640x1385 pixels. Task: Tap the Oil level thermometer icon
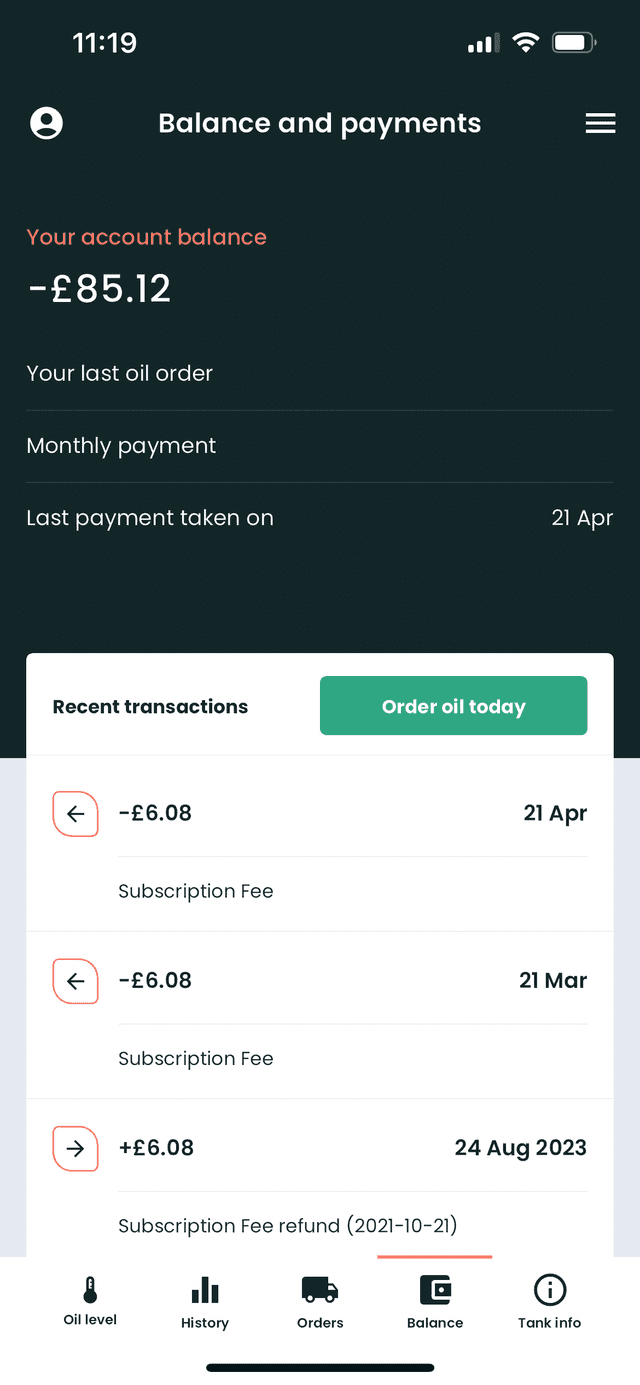tap(89, 1292)
